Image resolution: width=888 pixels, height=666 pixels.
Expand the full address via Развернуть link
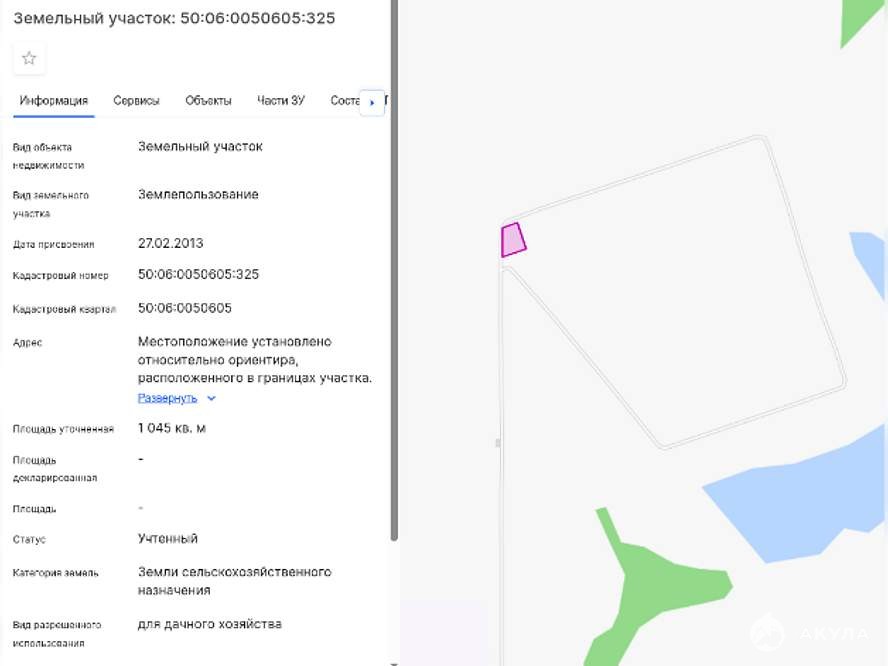(167, 398)
